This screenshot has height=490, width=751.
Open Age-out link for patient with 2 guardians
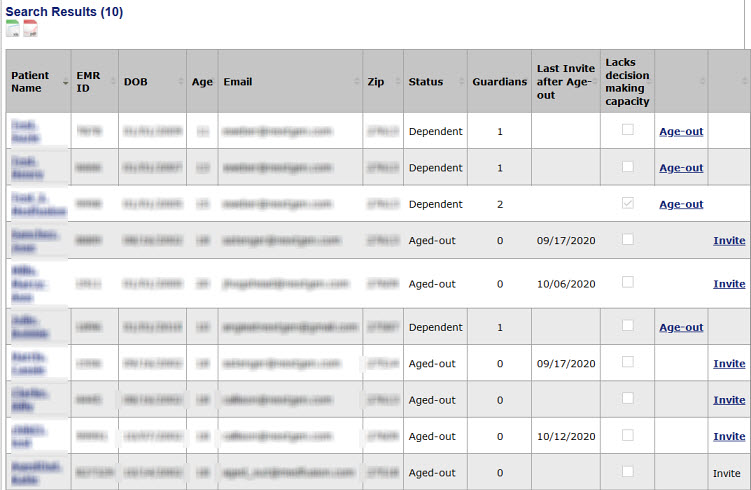[681, 204]
